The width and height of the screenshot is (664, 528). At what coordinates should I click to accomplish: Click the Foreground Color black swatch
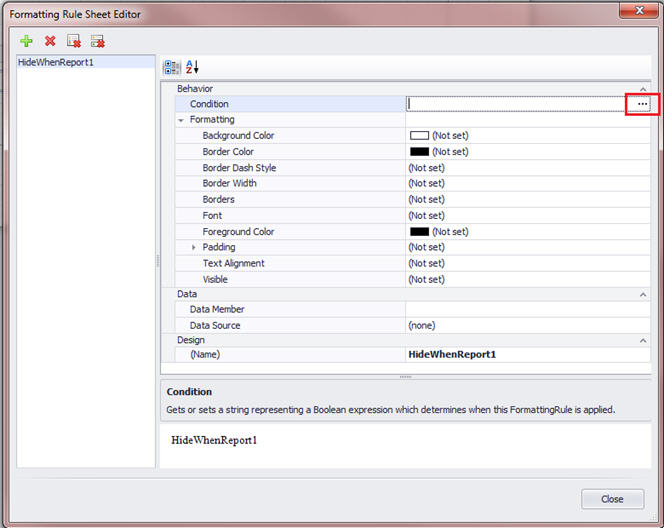pyautogui.click(x=419, y=232)
